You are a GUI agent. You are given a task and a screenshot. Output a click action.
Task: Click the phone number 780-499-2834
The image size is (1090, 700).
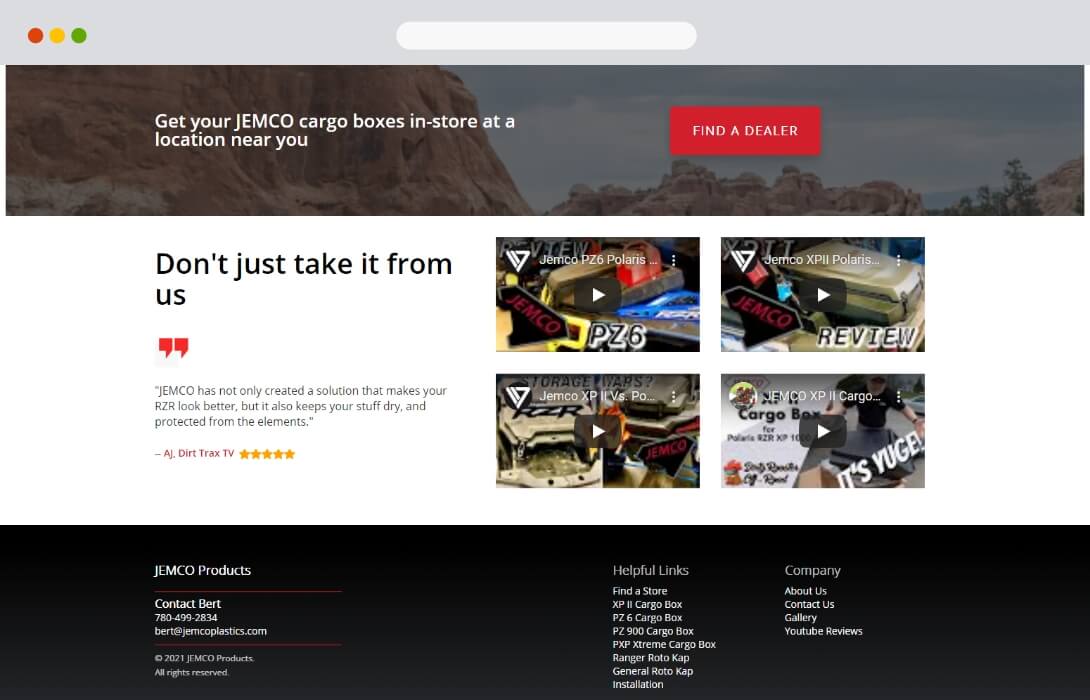coord(186,617)
